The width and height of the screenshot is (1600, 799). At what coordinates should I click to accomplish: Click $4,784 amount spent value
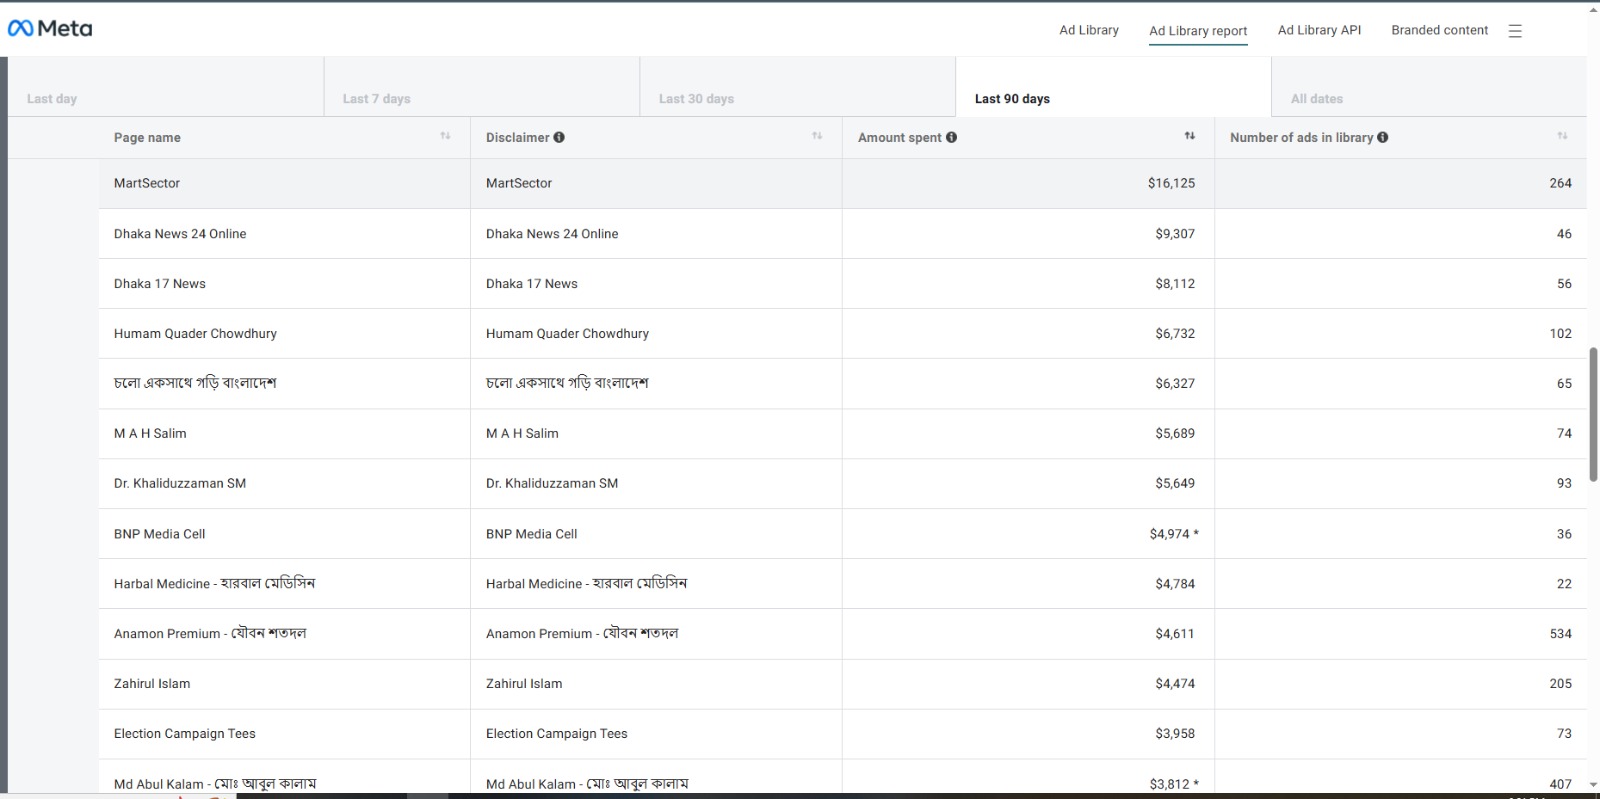pos(1175,584)
